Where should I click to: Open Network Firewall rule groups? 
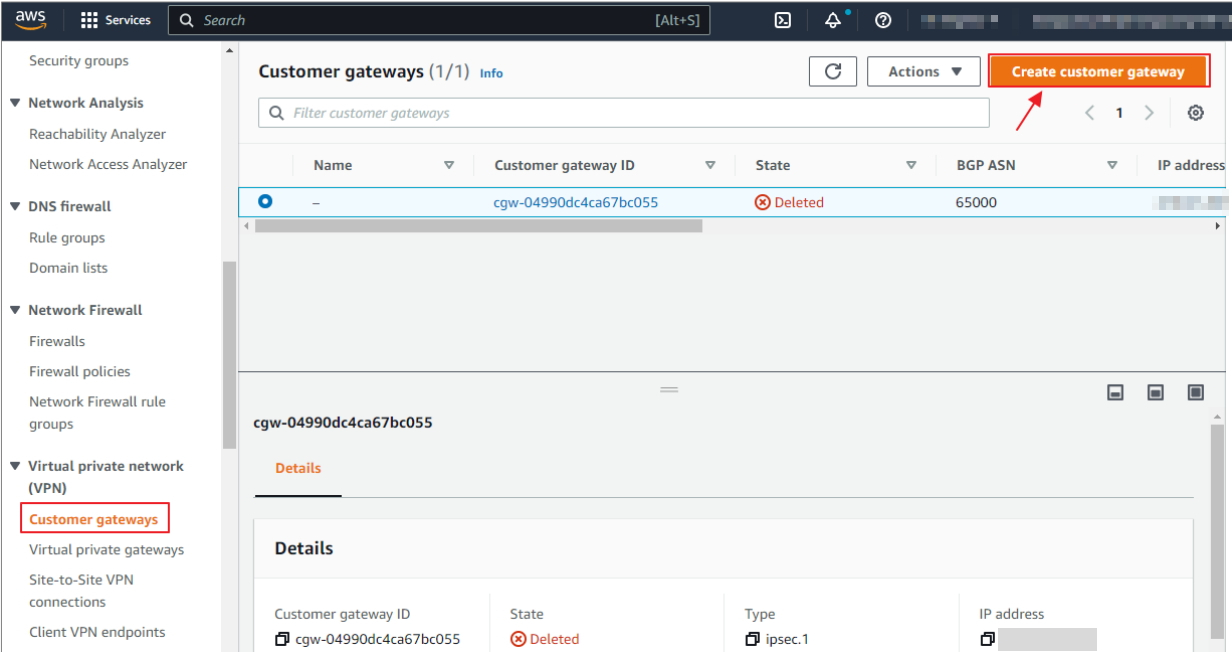click(x=97, y=413)
